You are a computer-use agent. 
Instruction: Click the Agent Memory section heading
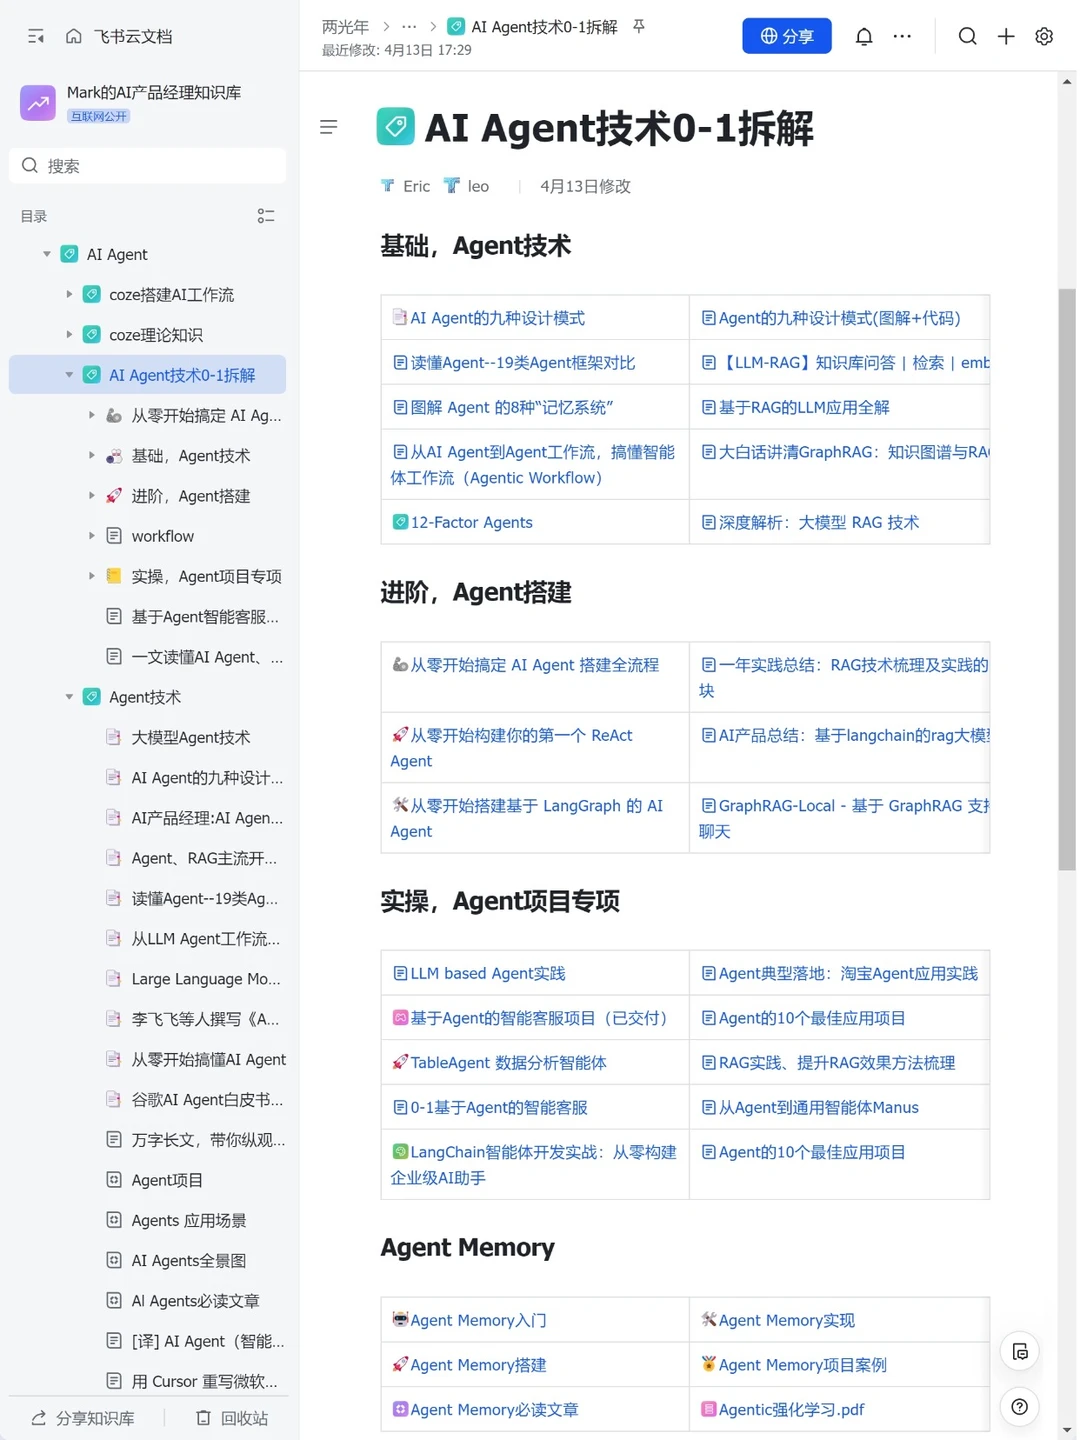click(x=467, y=1247)
